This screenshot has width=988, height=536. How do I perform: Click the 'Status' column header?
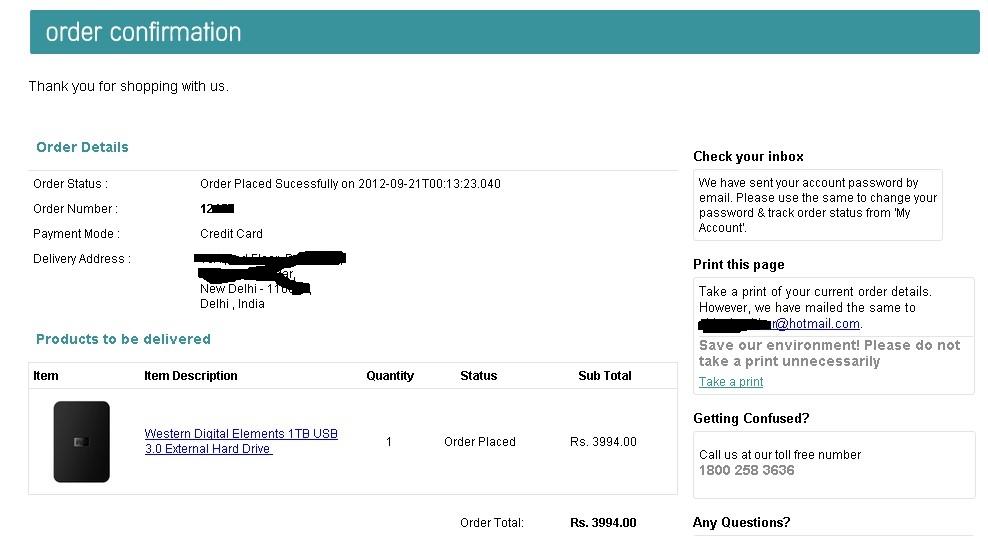[x=479, y=375]
